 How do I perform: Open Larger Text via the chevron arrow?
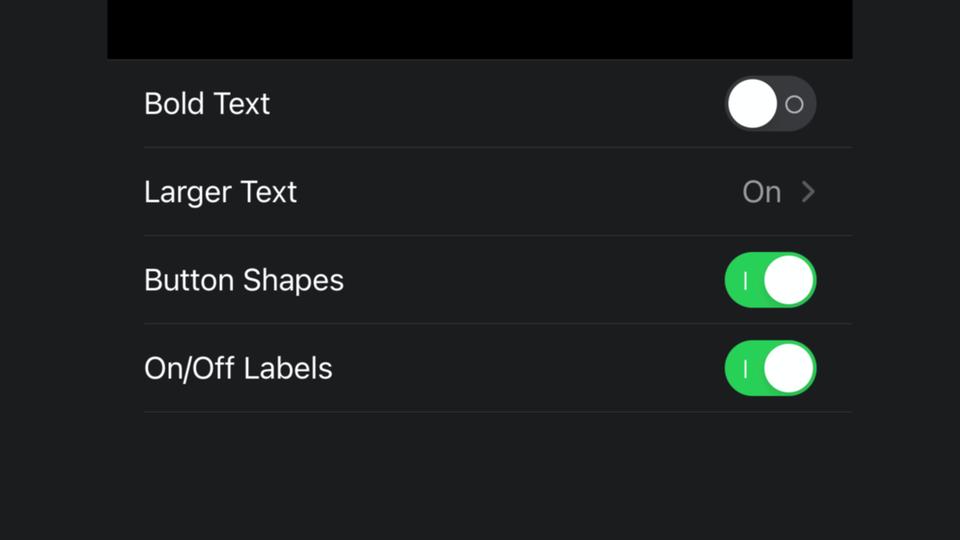(x=808, y=192)
